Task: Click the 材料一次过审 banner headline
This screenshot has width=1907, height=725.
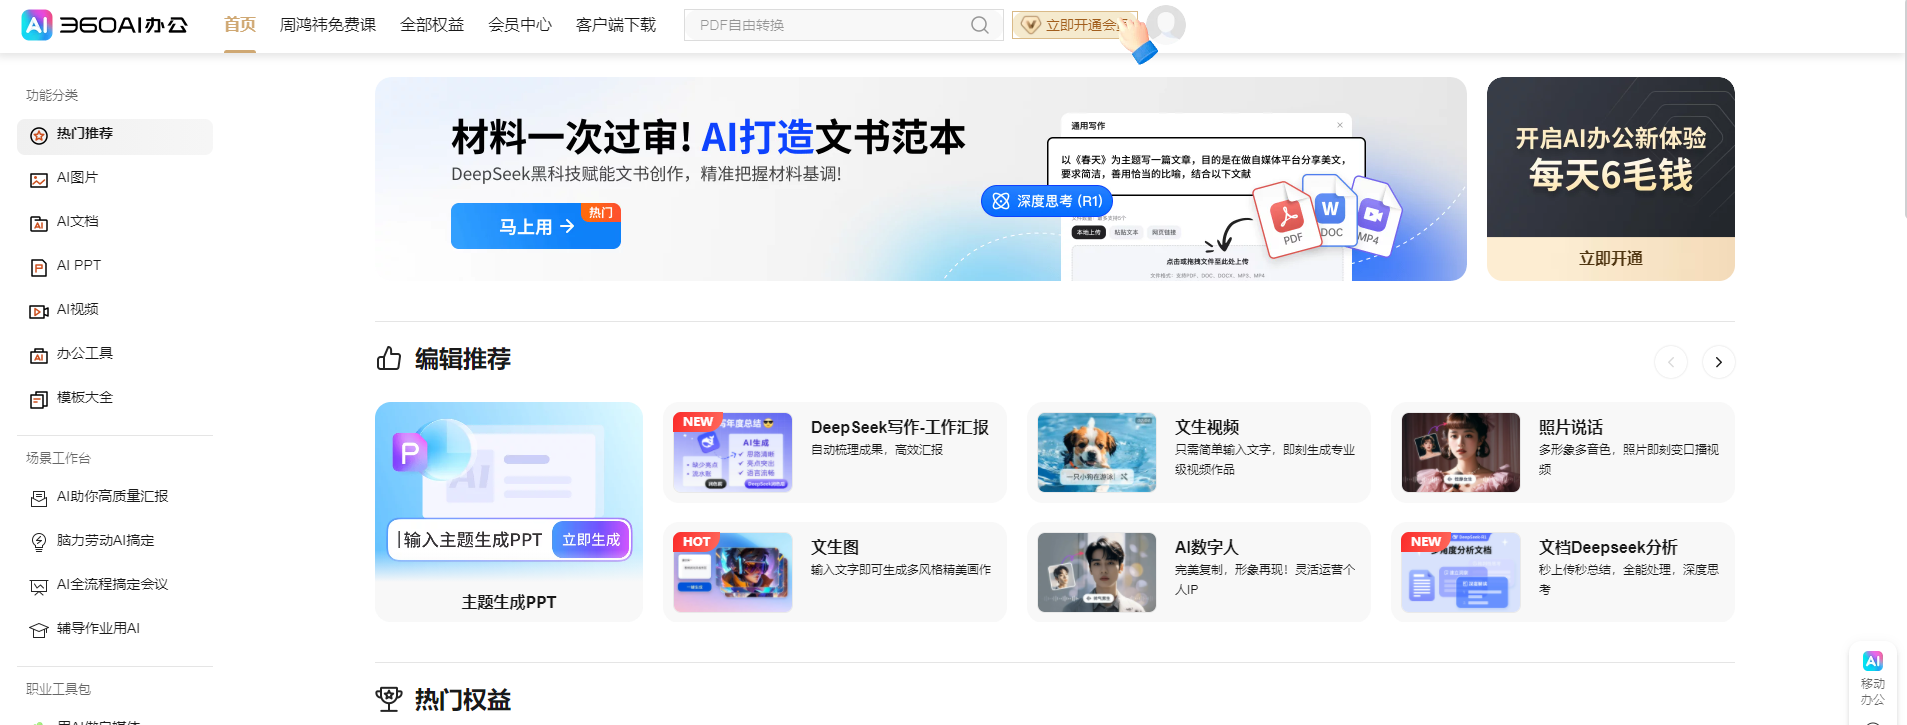Action: [x=708, y=137]
